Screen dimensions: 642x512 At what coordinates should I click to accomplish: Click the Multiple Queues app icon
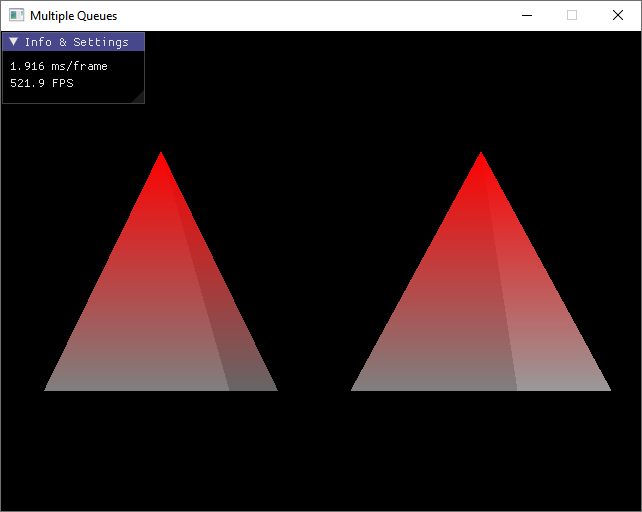(x=16, y=16)
